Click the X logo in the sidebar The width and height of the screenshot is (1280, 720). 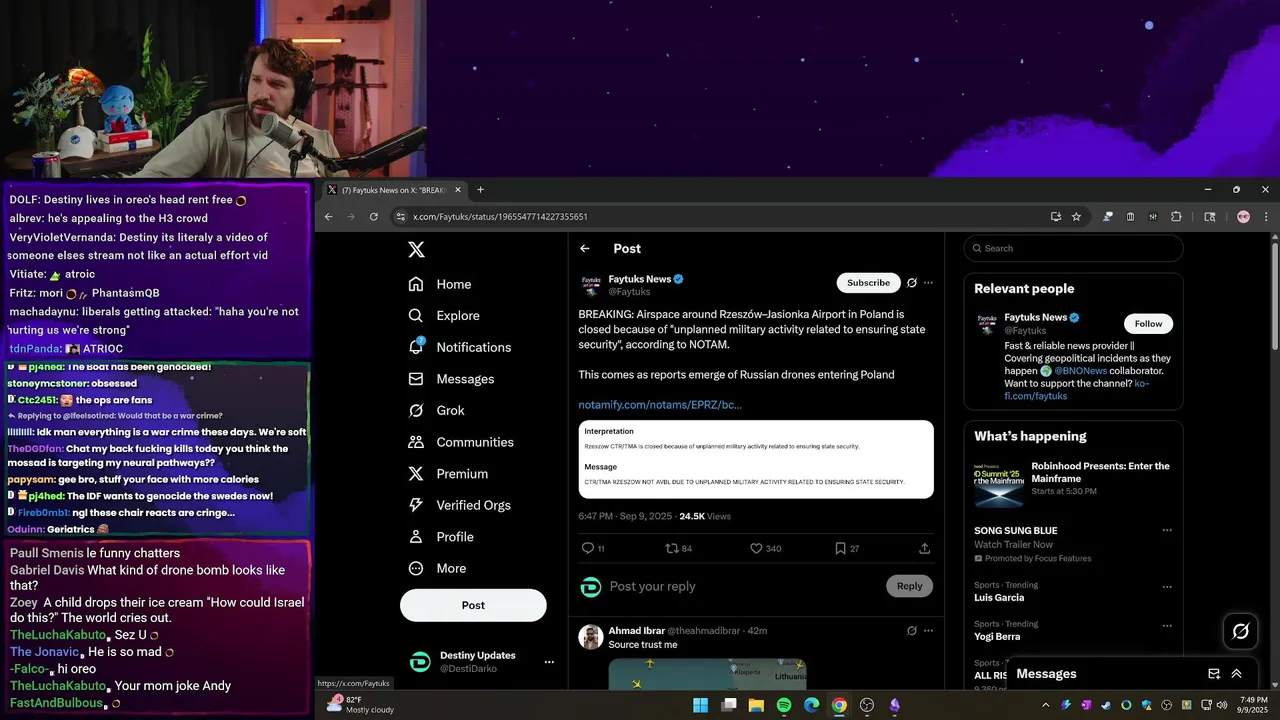pos(417,250)
